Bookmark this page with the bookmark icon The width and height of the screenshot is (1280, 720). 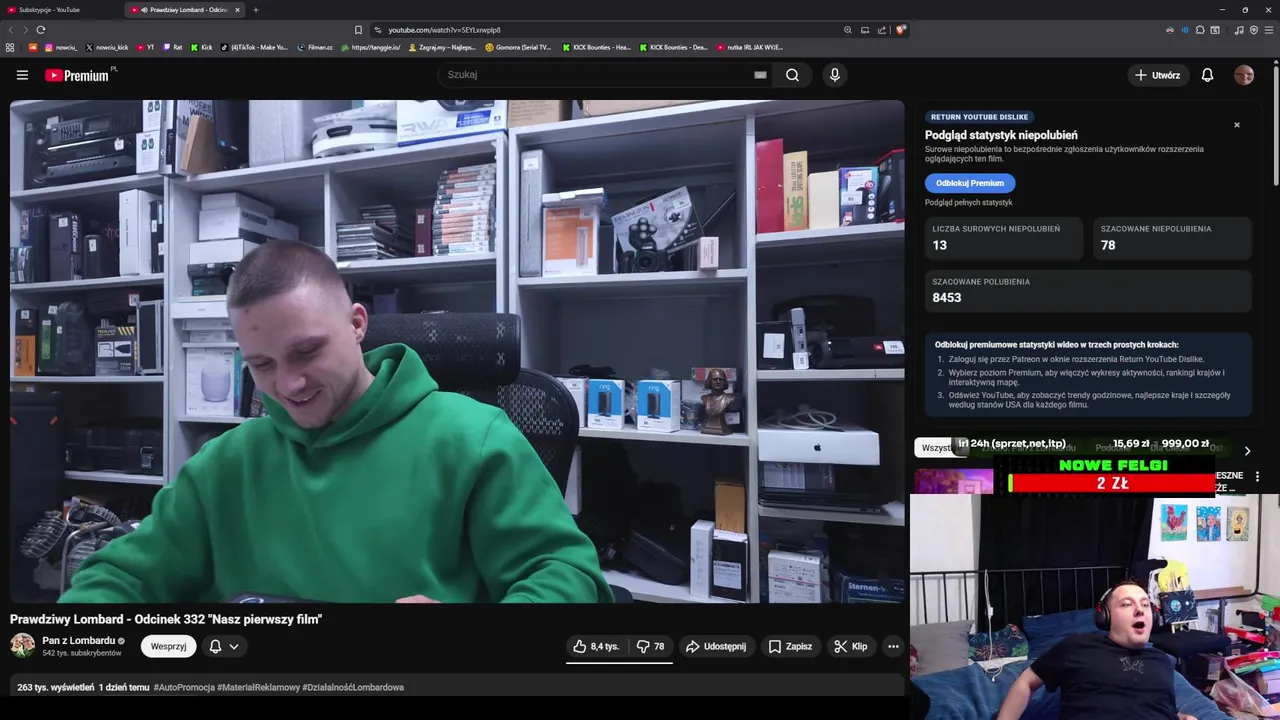pos(358,30)
